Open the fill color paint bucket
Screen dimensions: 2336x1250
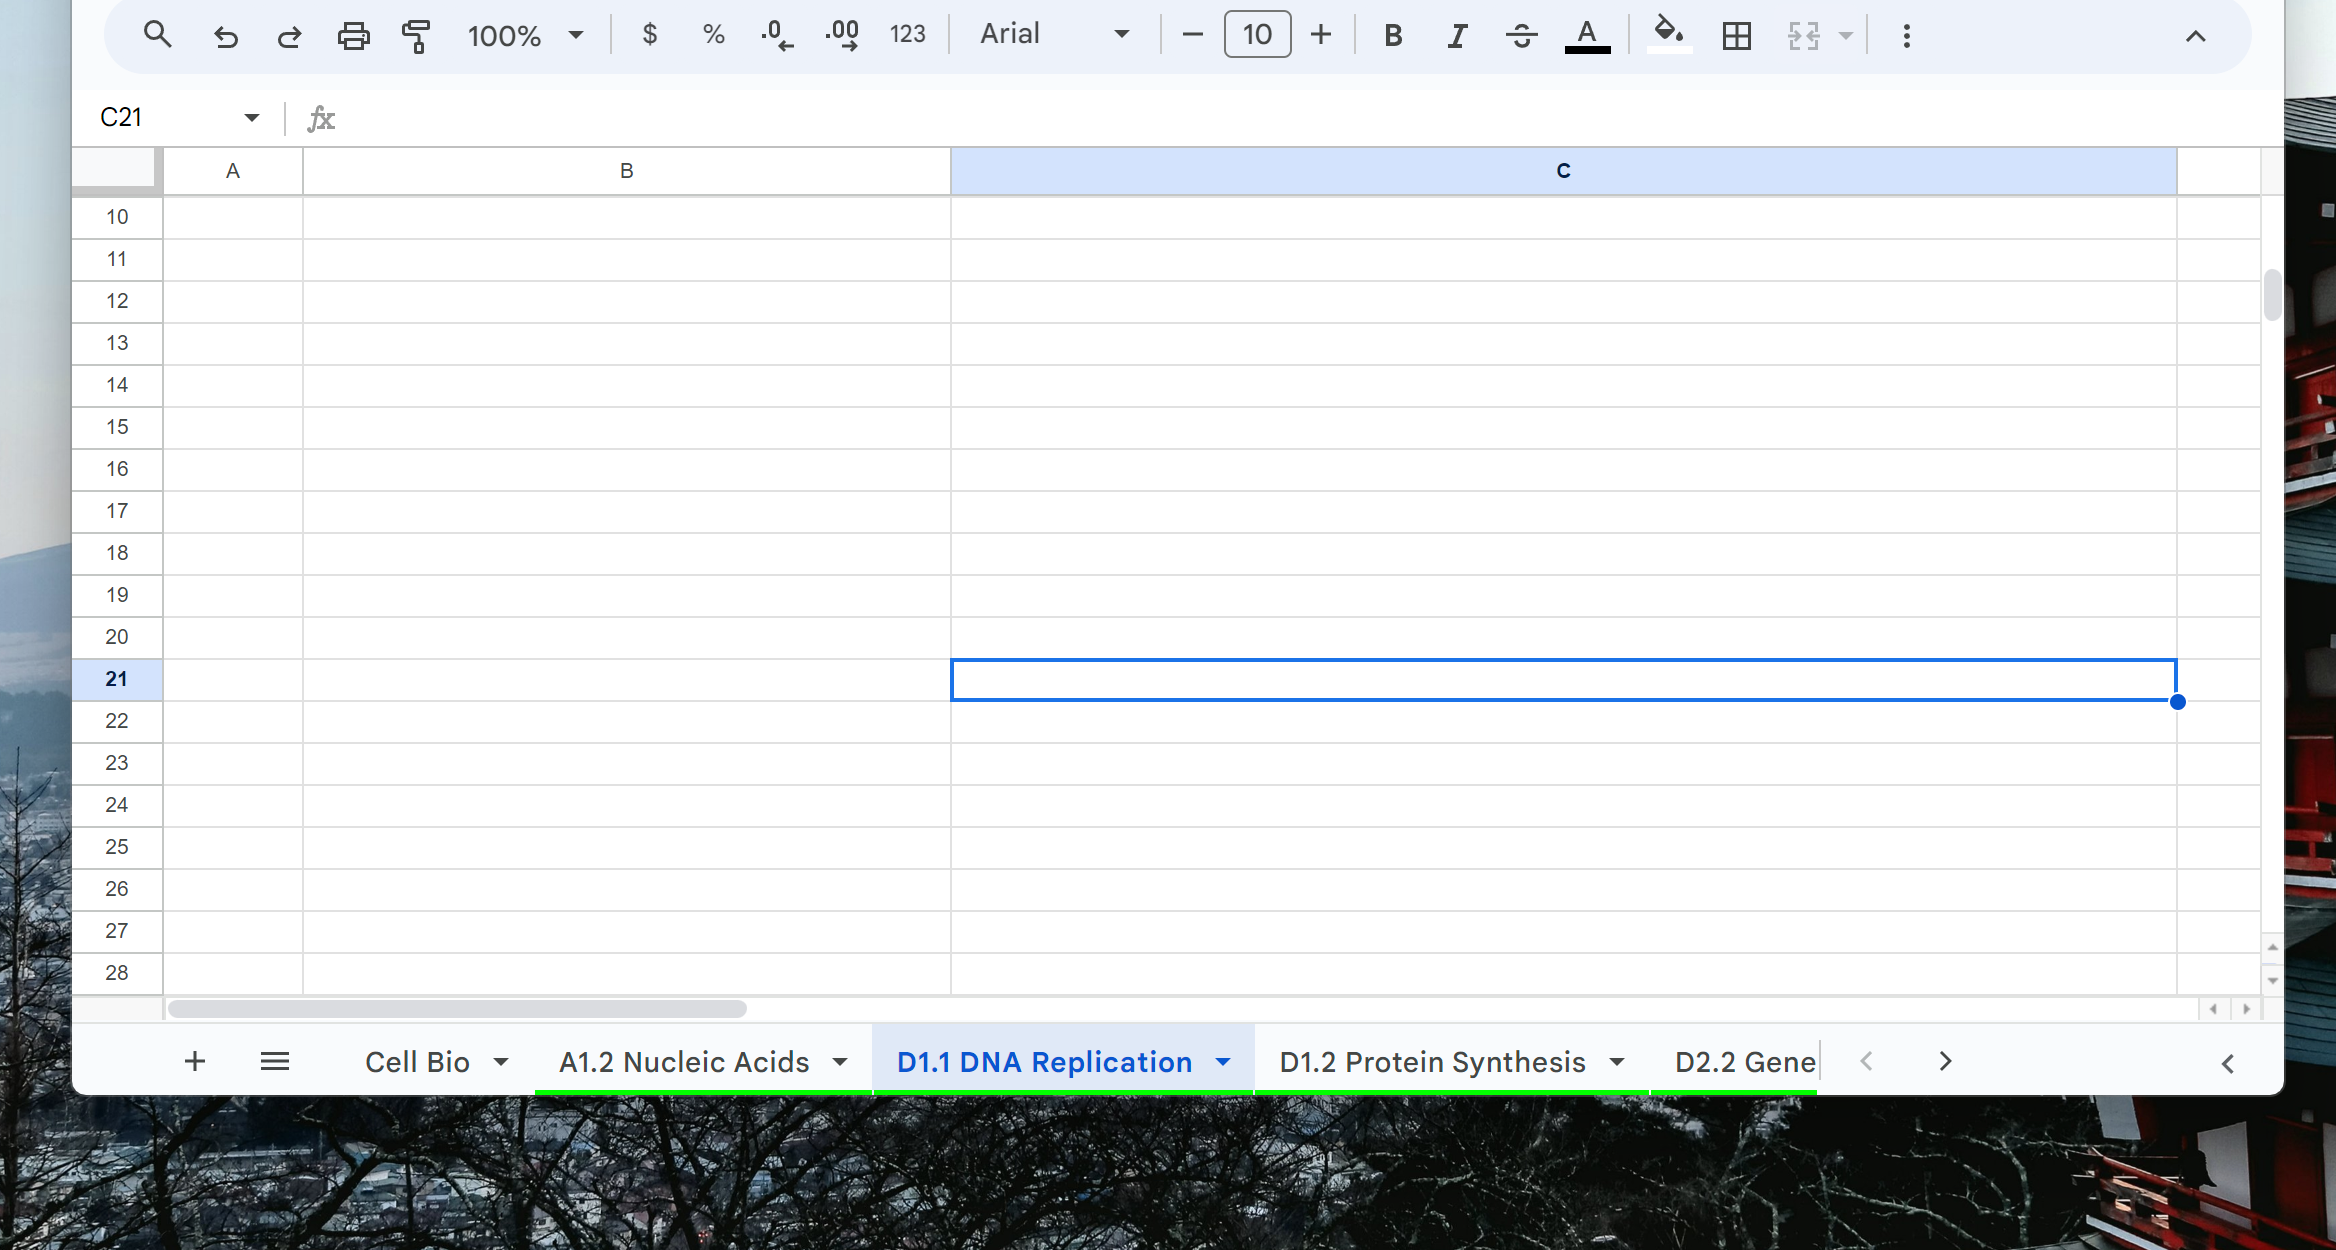1668,34
